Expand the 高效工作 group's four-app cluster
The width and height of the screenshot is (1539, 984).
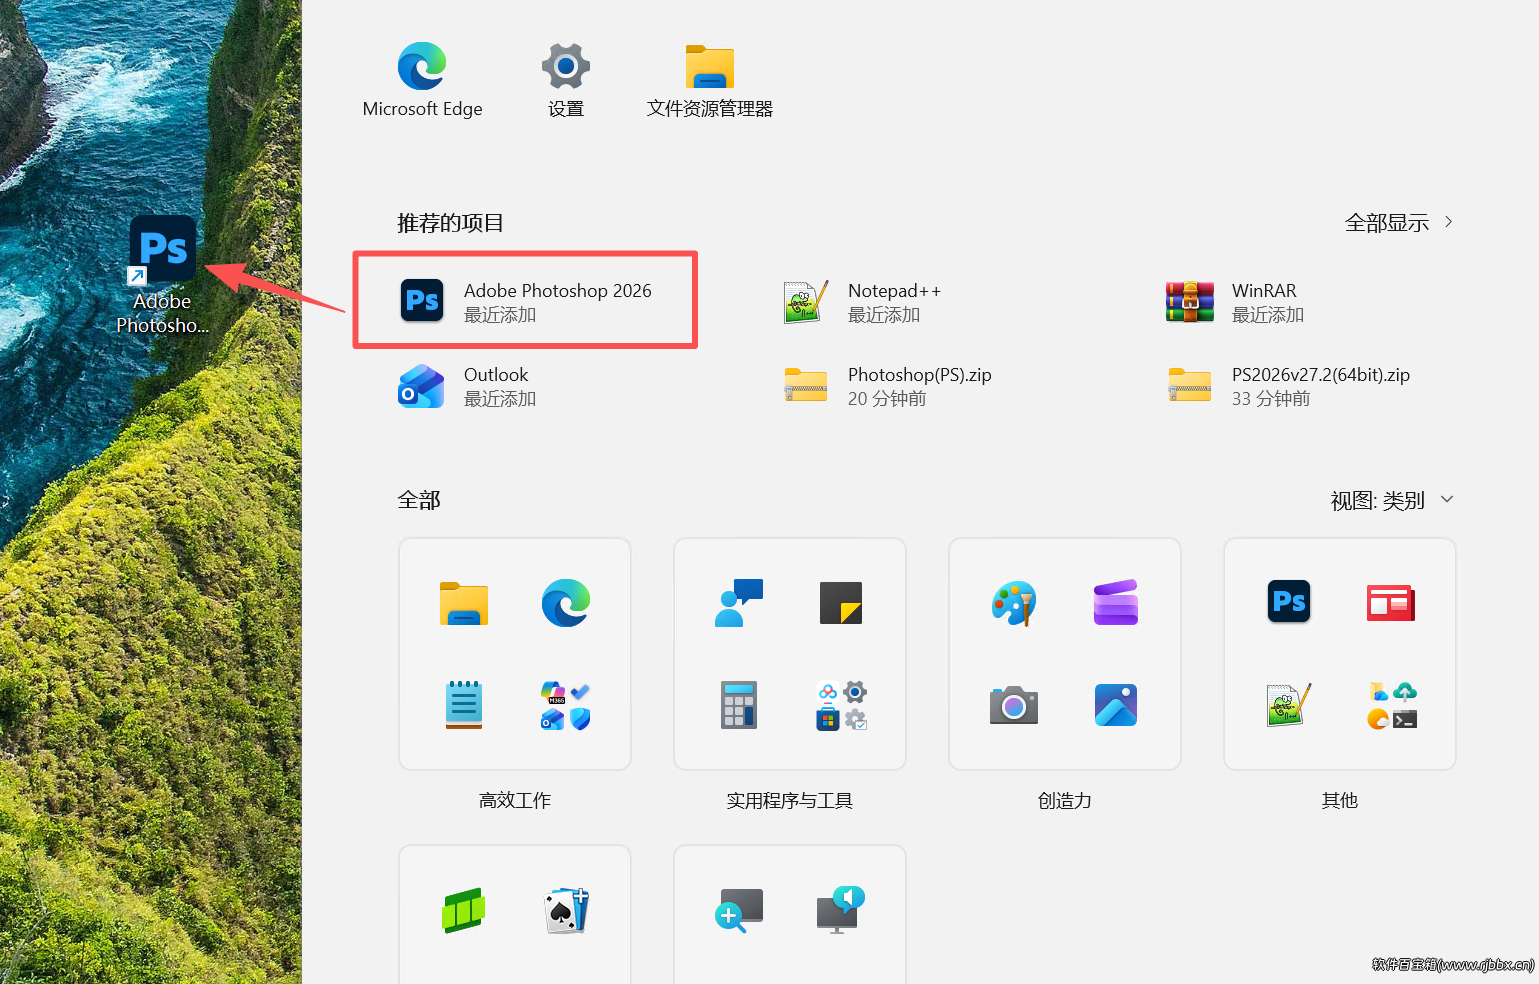tap(566, 705)
